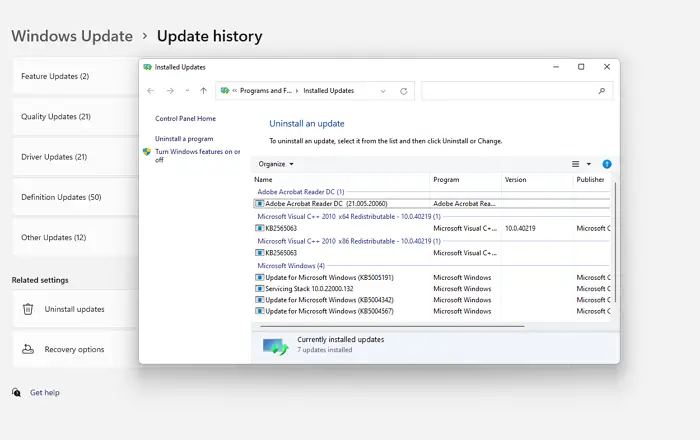Click icon beside KB5005191 update
This screenshot has width=700, height=440.
tap(259, 278)
